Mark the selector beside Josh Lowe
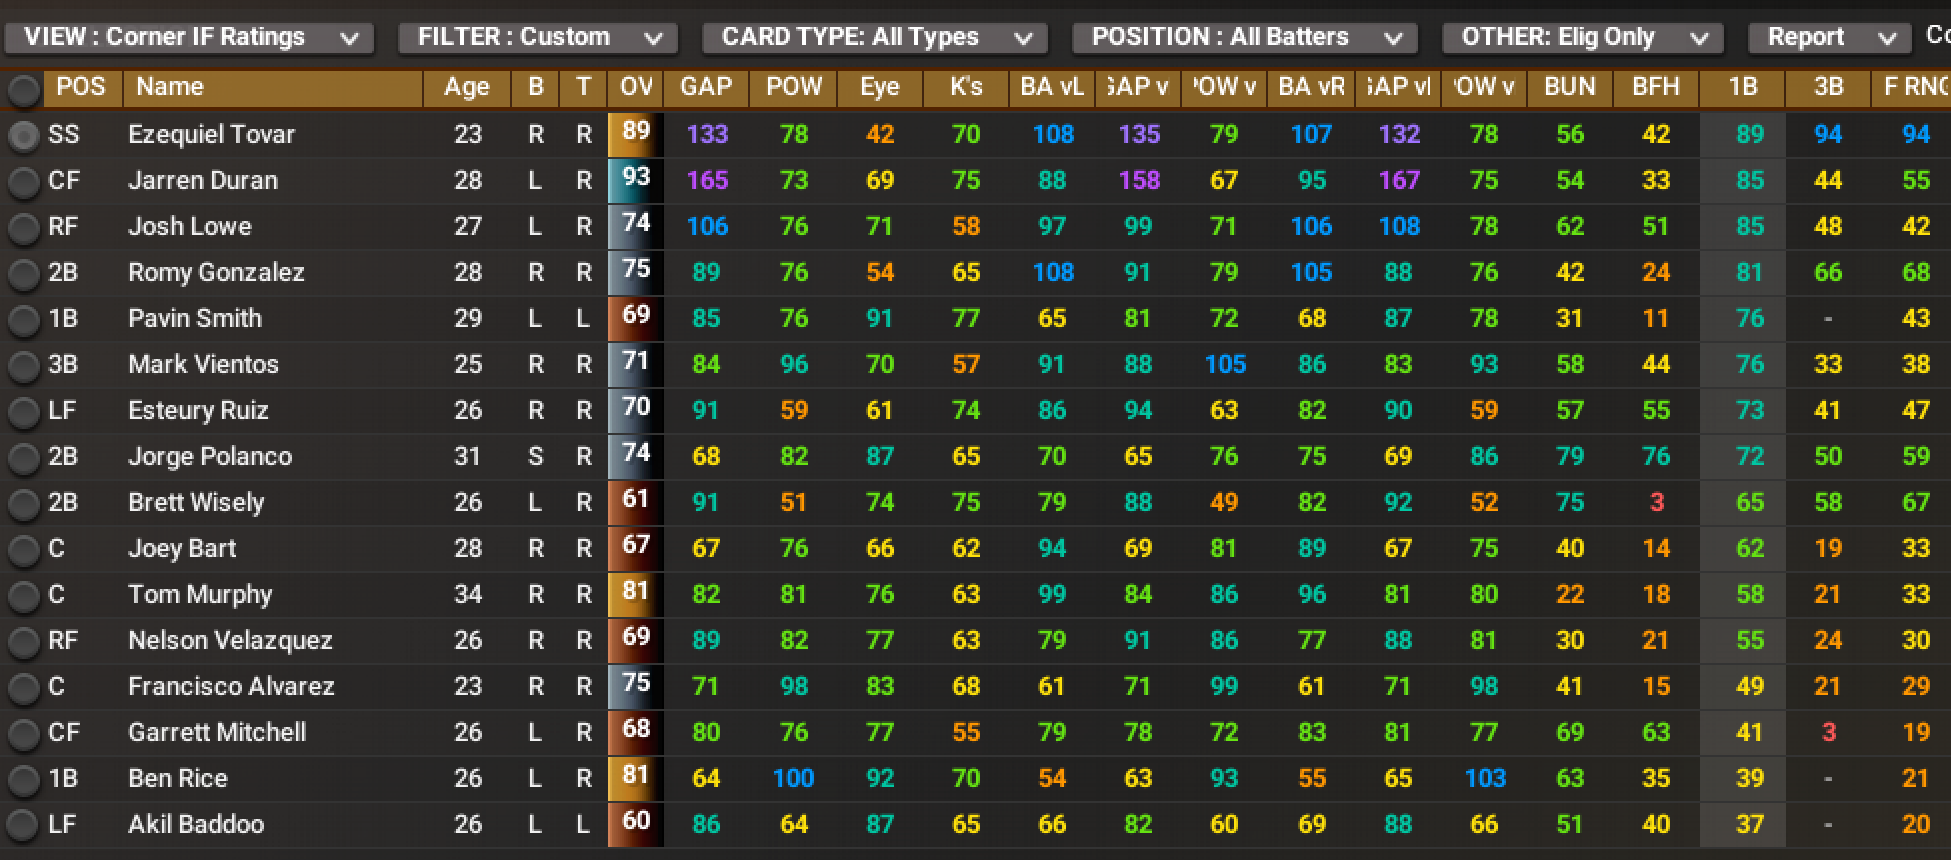Screen dimensions: 1951x860 pos(23,227)
